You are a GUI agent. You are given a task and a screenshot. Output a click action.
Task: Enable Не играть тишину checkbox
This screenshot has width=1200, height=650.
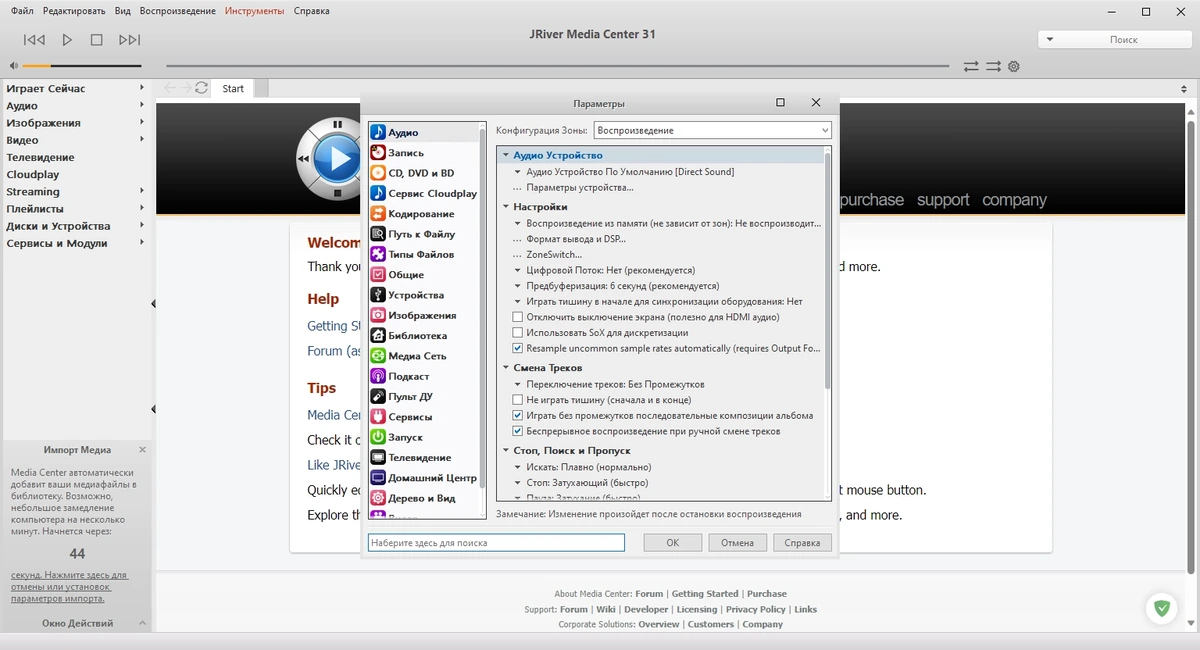click(x=517, y=400)
